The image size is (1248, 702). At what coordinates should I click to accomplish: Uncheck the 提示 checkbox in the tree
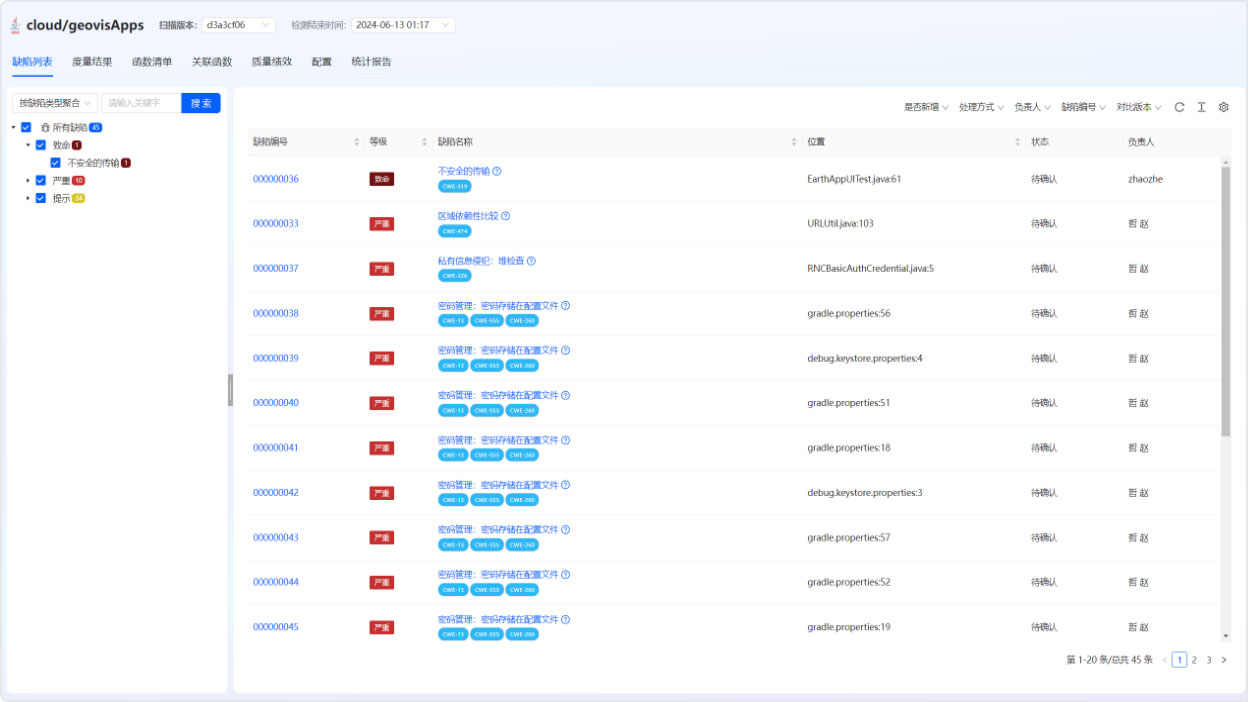coord(40,198)
